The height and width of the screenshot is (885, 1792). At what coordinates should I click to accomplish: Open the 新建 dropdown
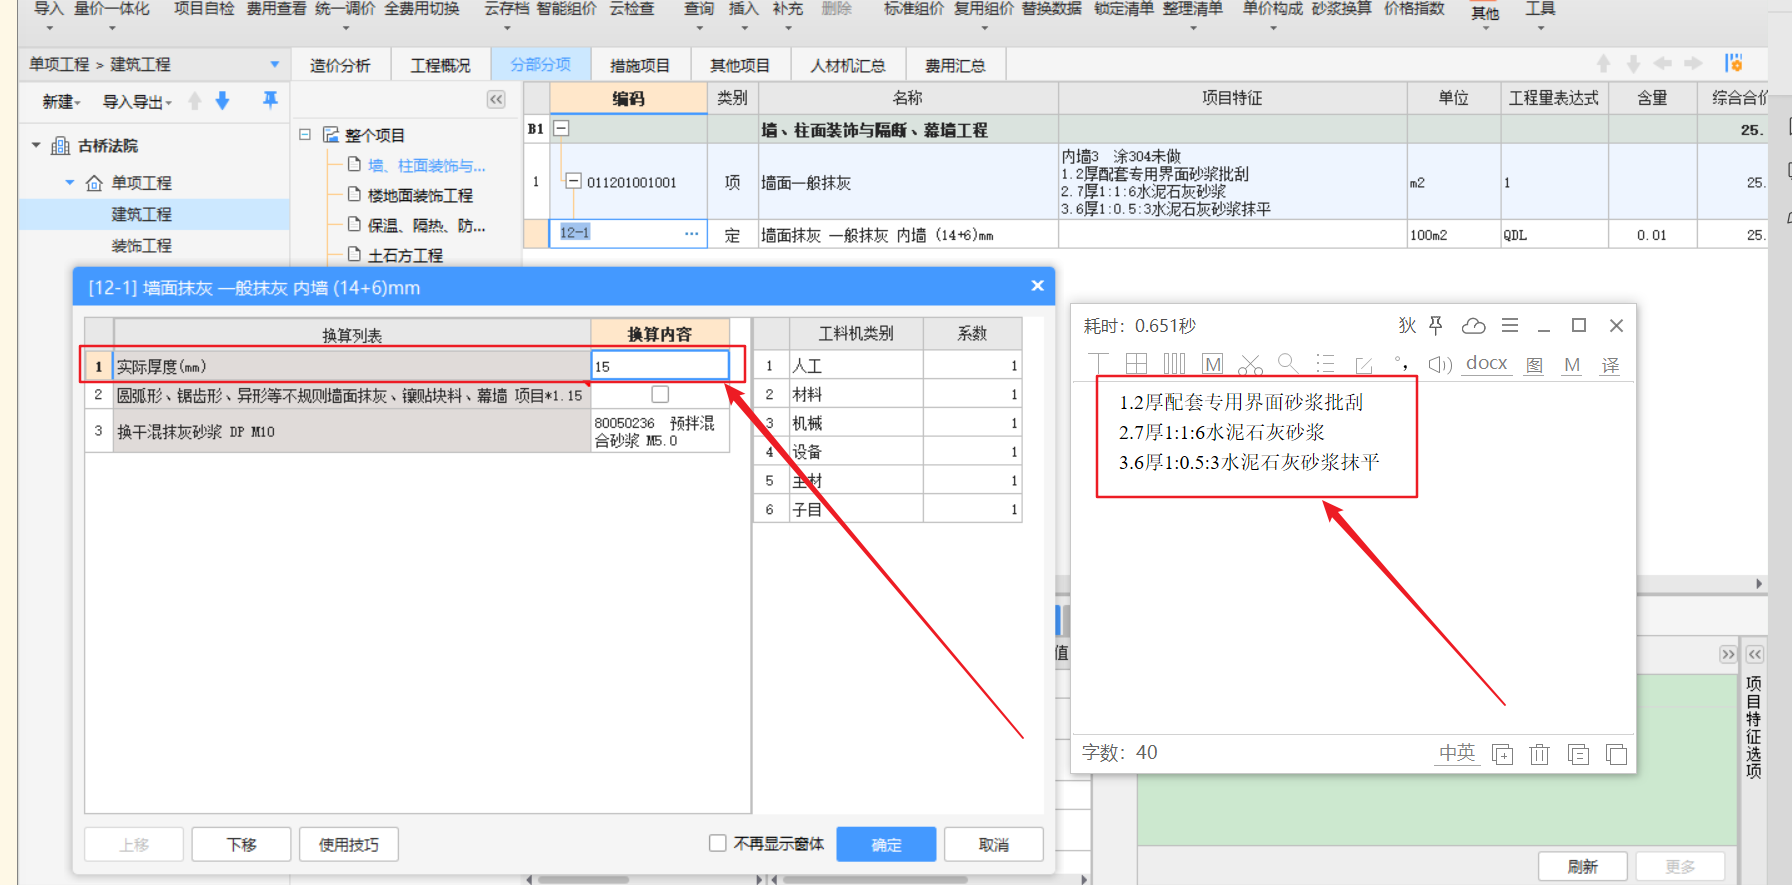60,102
